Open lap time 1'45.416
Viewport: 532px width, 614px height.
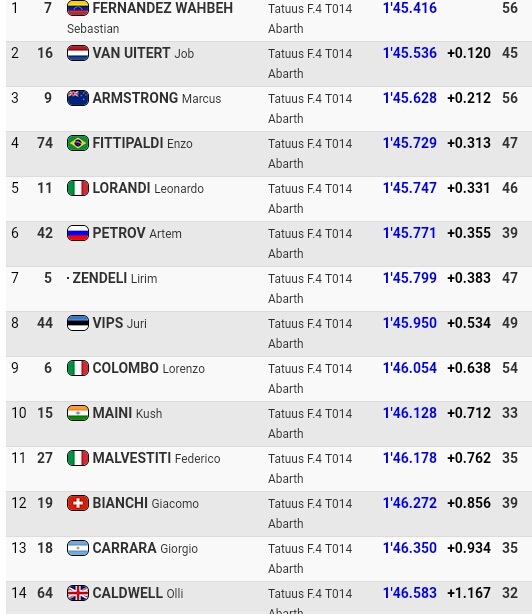(409, 8)
